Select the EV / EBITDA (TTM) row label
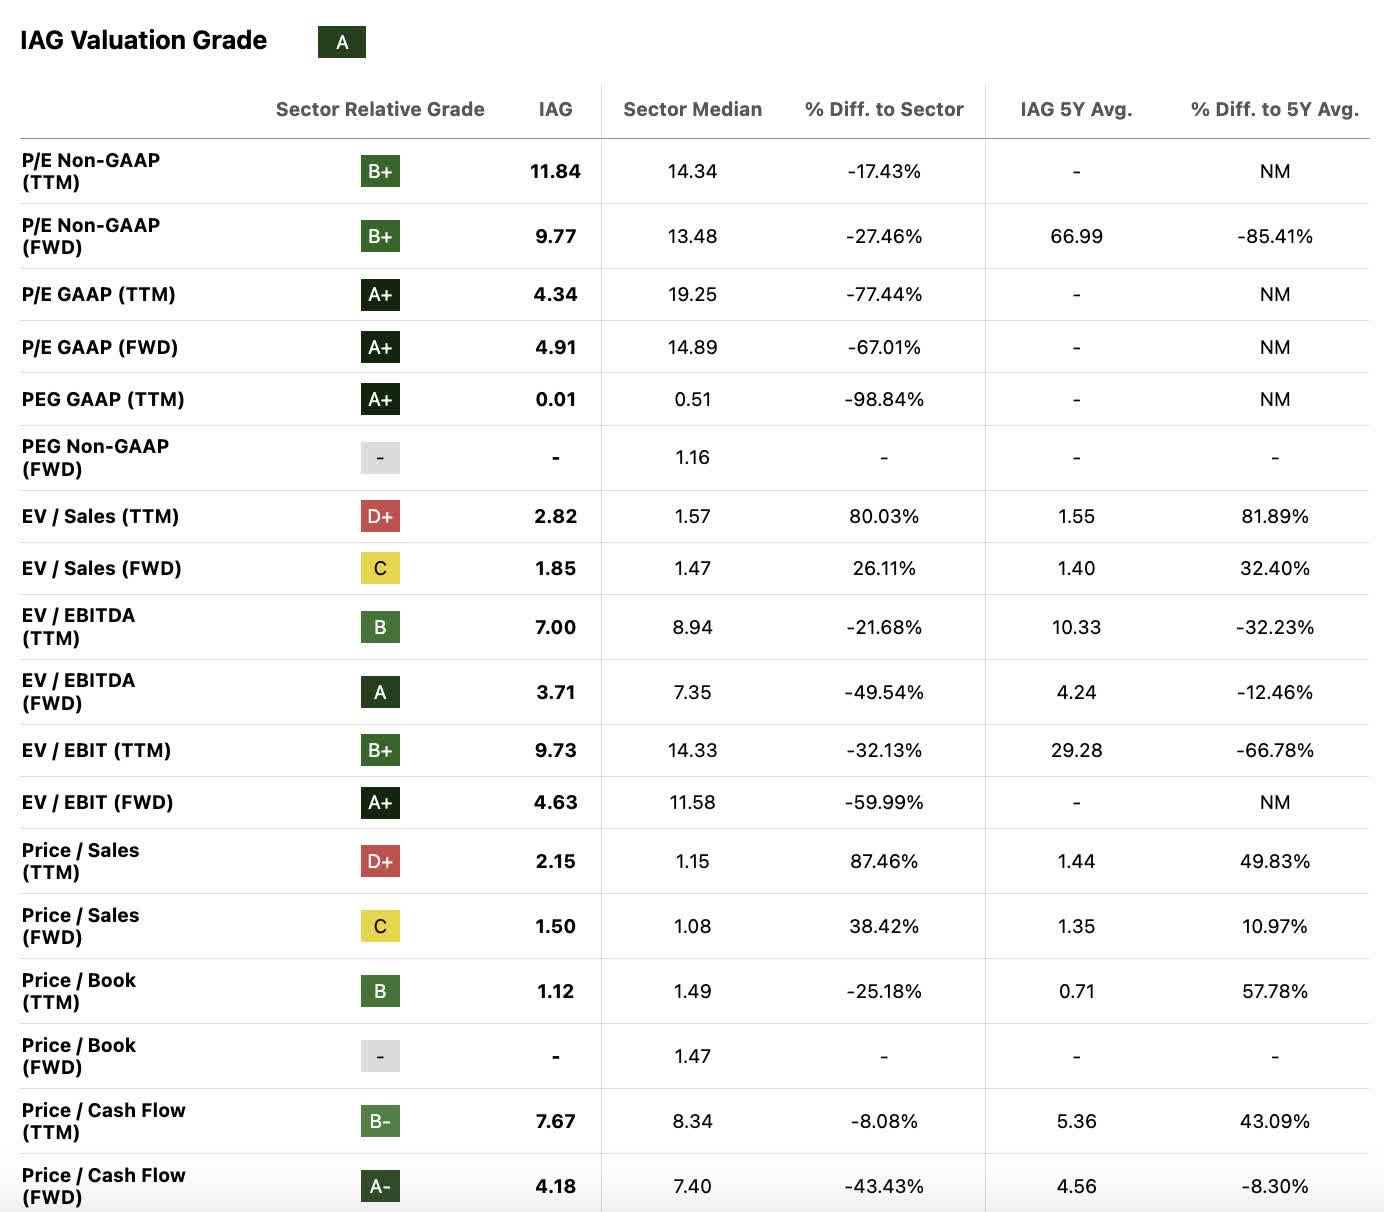 point(78,627)
